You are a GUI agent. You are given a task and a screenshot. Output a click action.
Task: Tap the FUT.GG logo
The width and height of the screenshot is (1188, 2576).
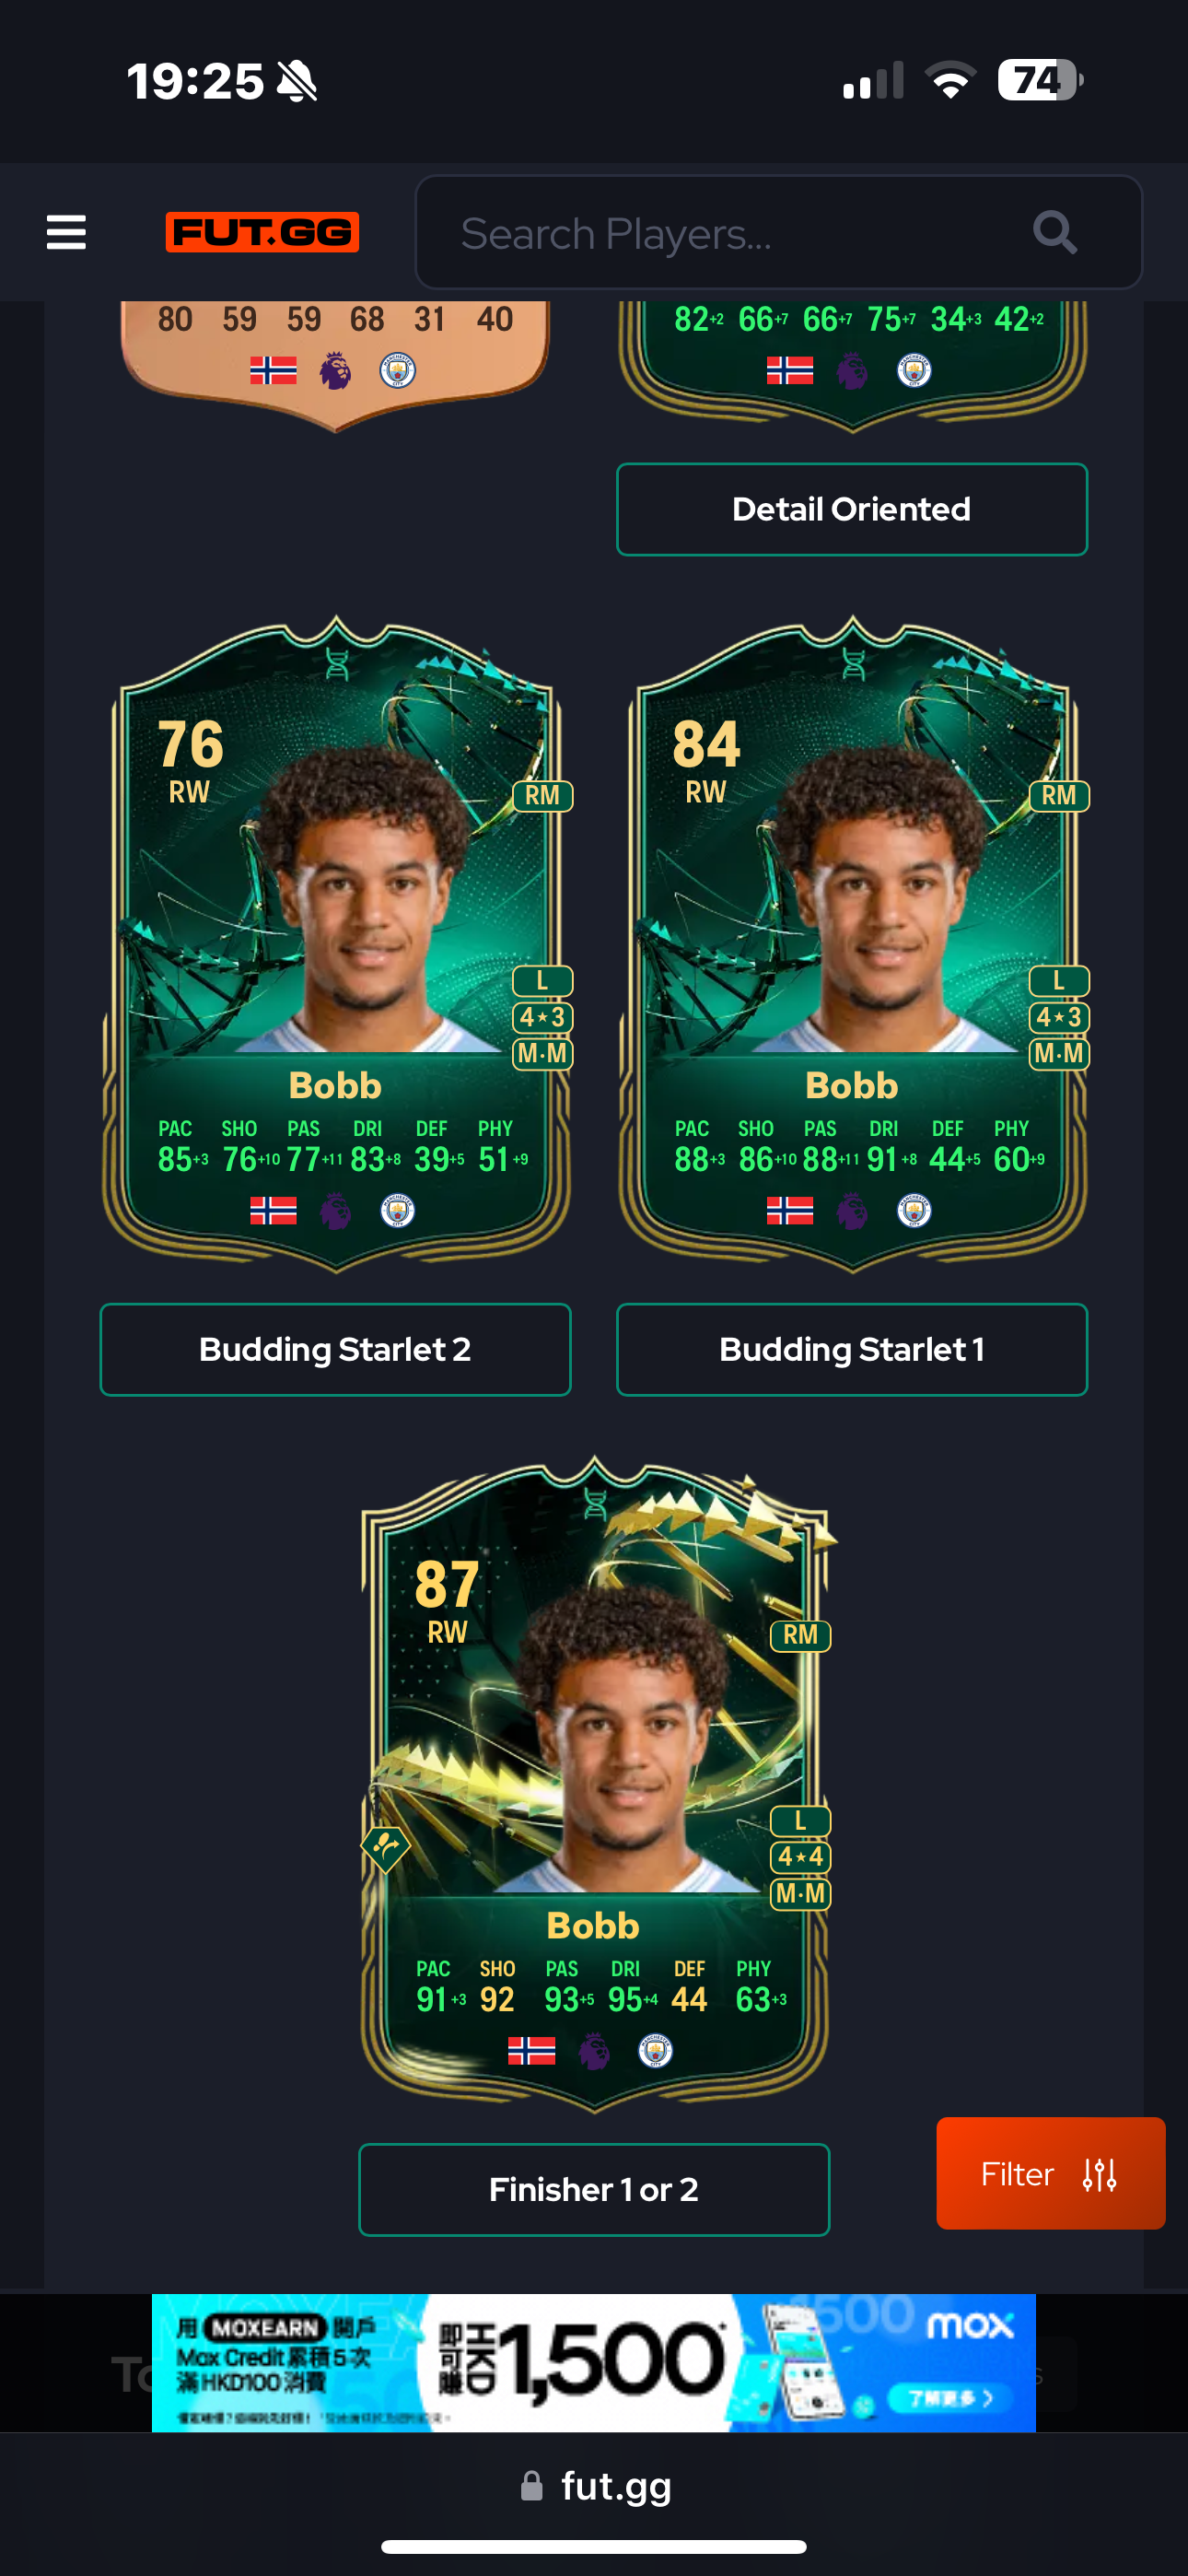pyautogui.click(x=262, y=232)
